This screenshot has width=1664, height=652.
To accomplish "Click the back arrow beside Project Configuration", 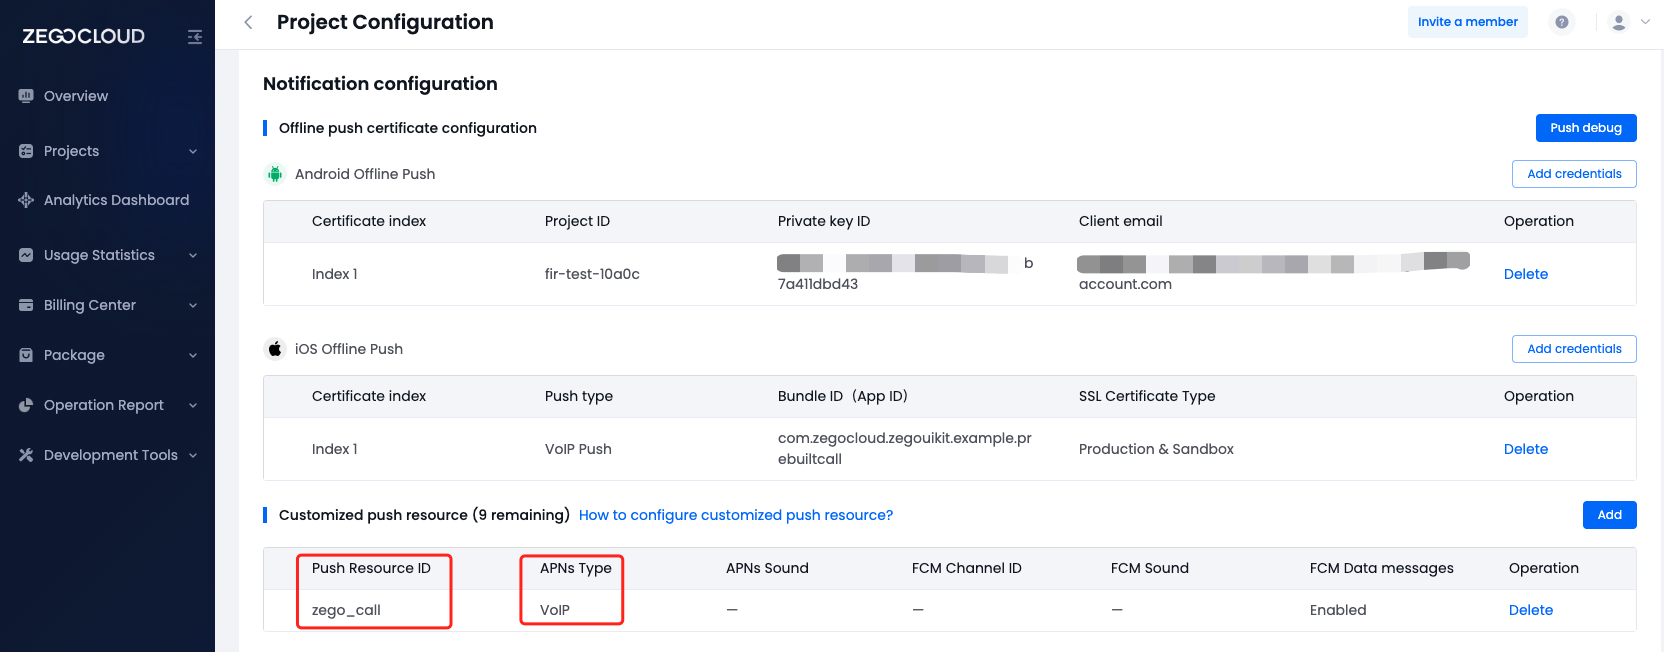I will [x=248, y=22].
